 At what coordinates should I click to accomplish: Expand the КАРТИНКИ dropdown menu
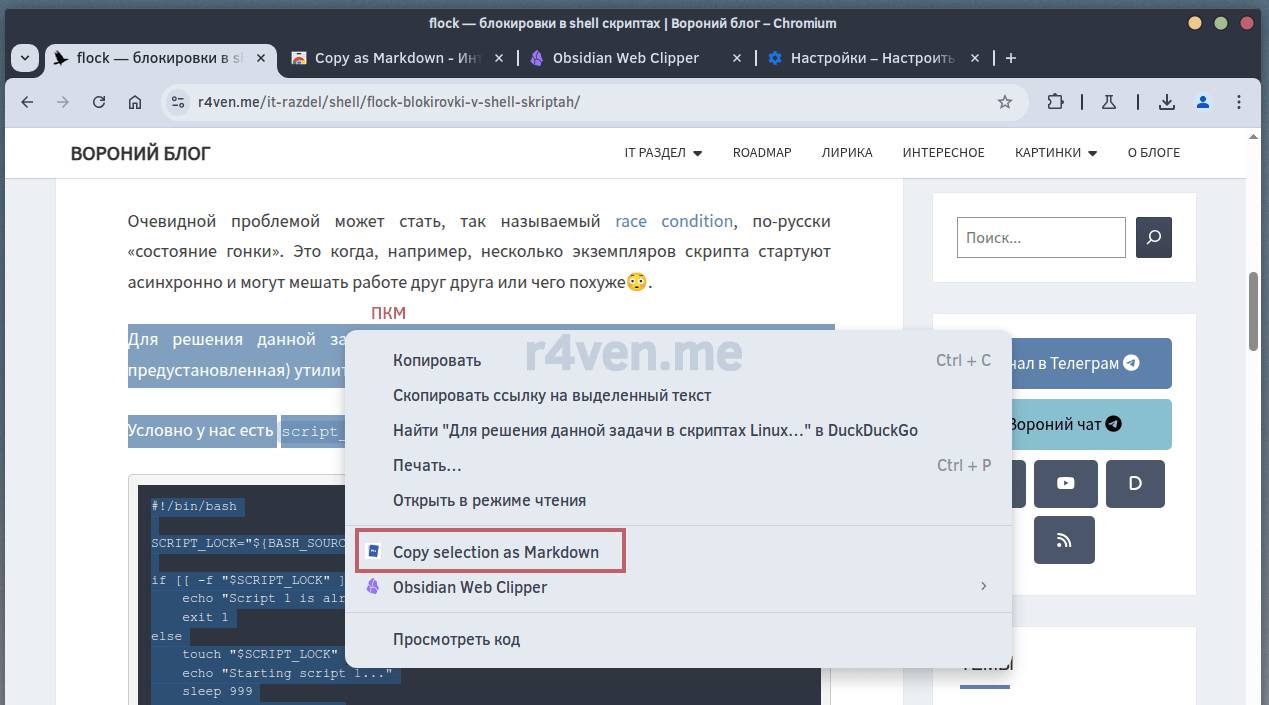[x=1055, y=153]
